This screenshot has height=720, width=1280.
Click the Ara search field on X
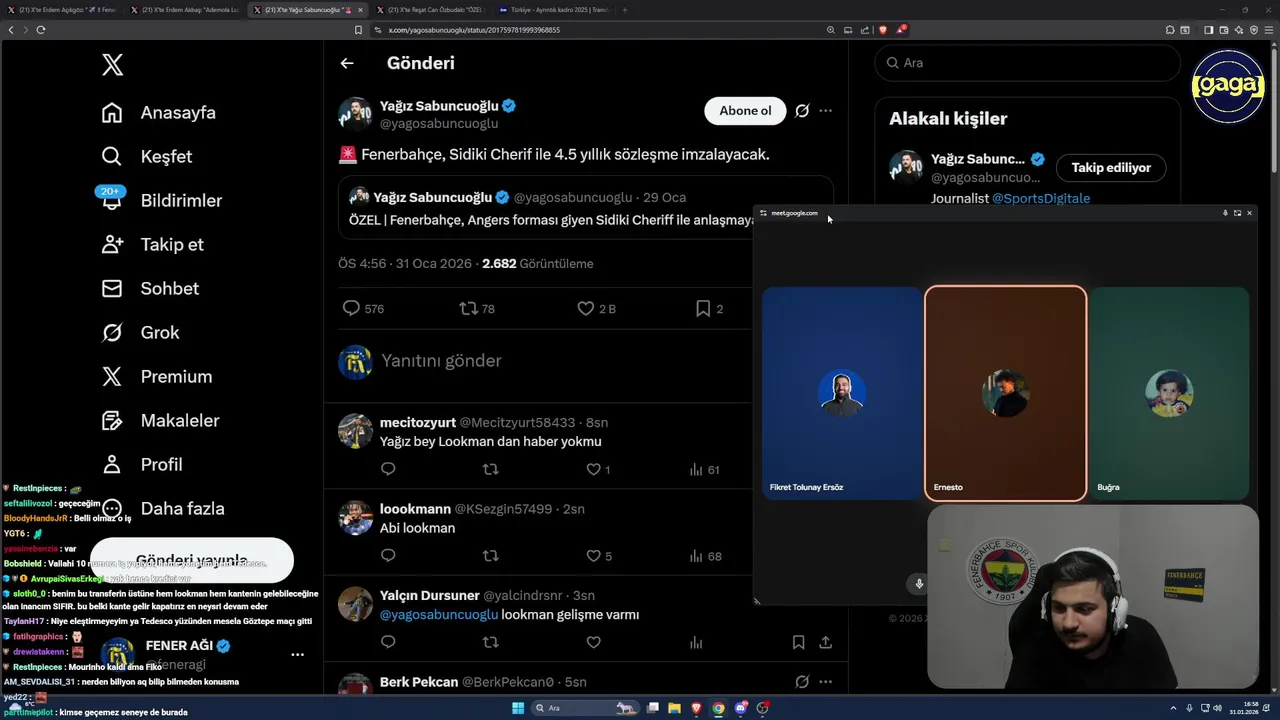click(1027, 63)
